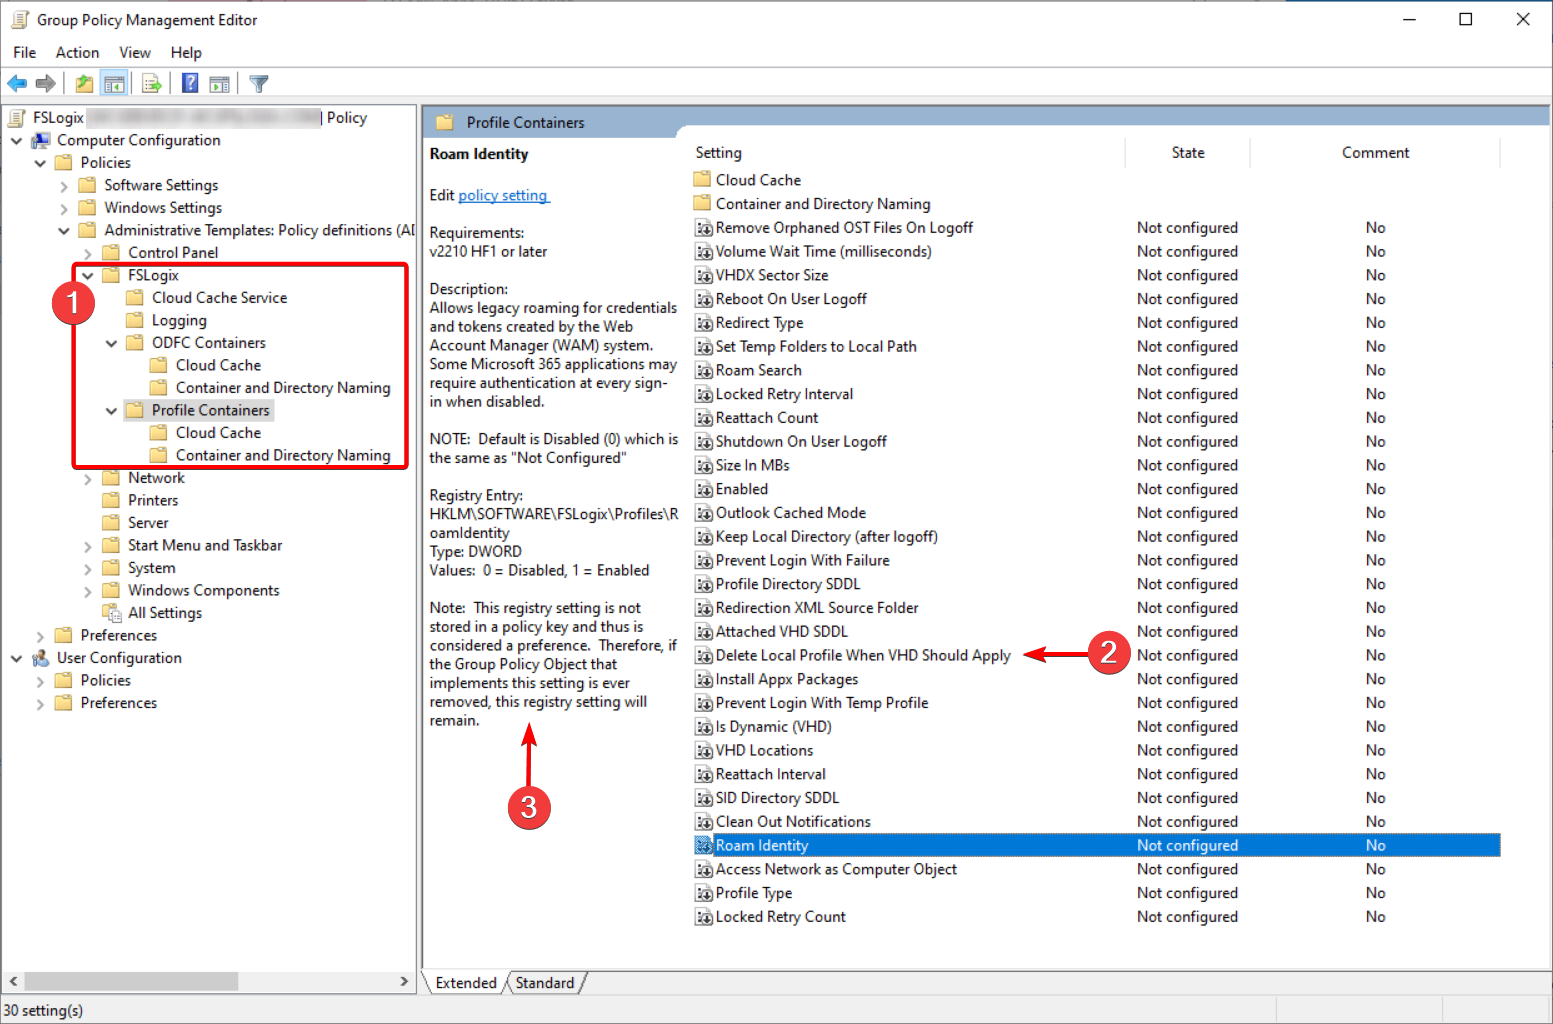Click the Roam Identity setting icon
Image resolution: width=1553 pixels, height=1024 pixels.
click(704, 846)
